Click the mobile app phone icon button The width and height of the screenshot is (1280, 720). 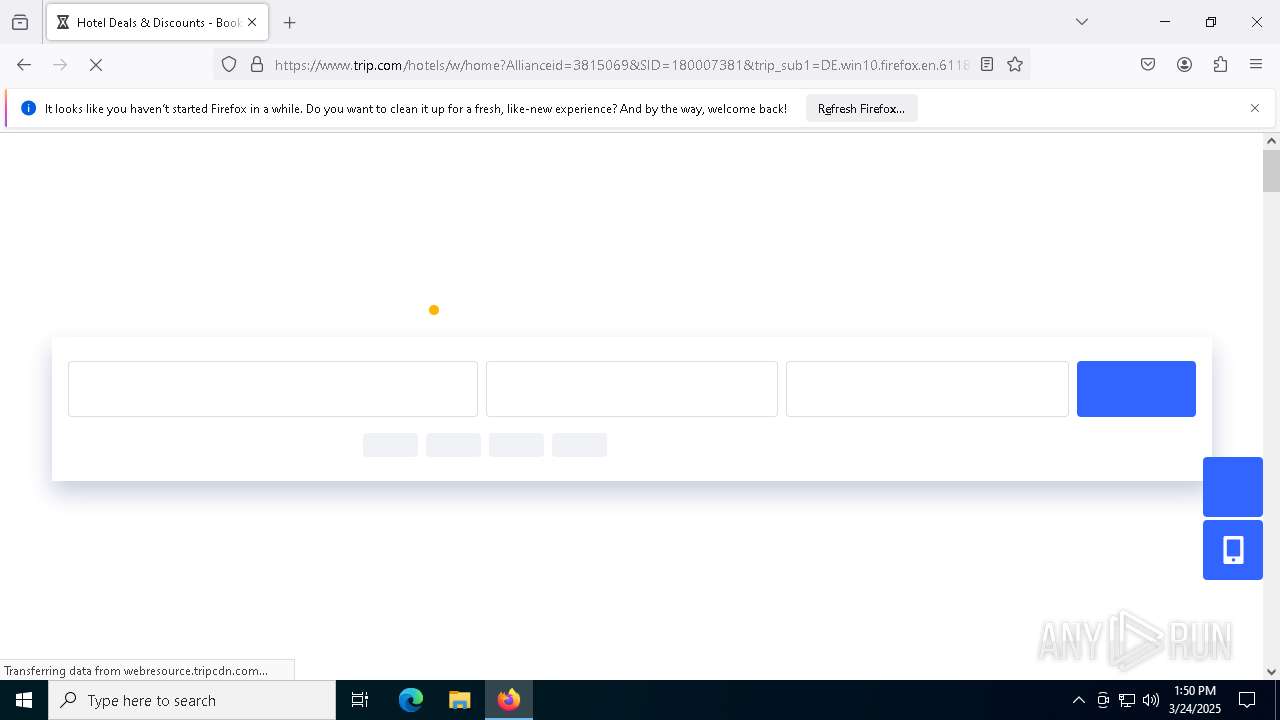pyautogui.click(x=1233, y=550)
